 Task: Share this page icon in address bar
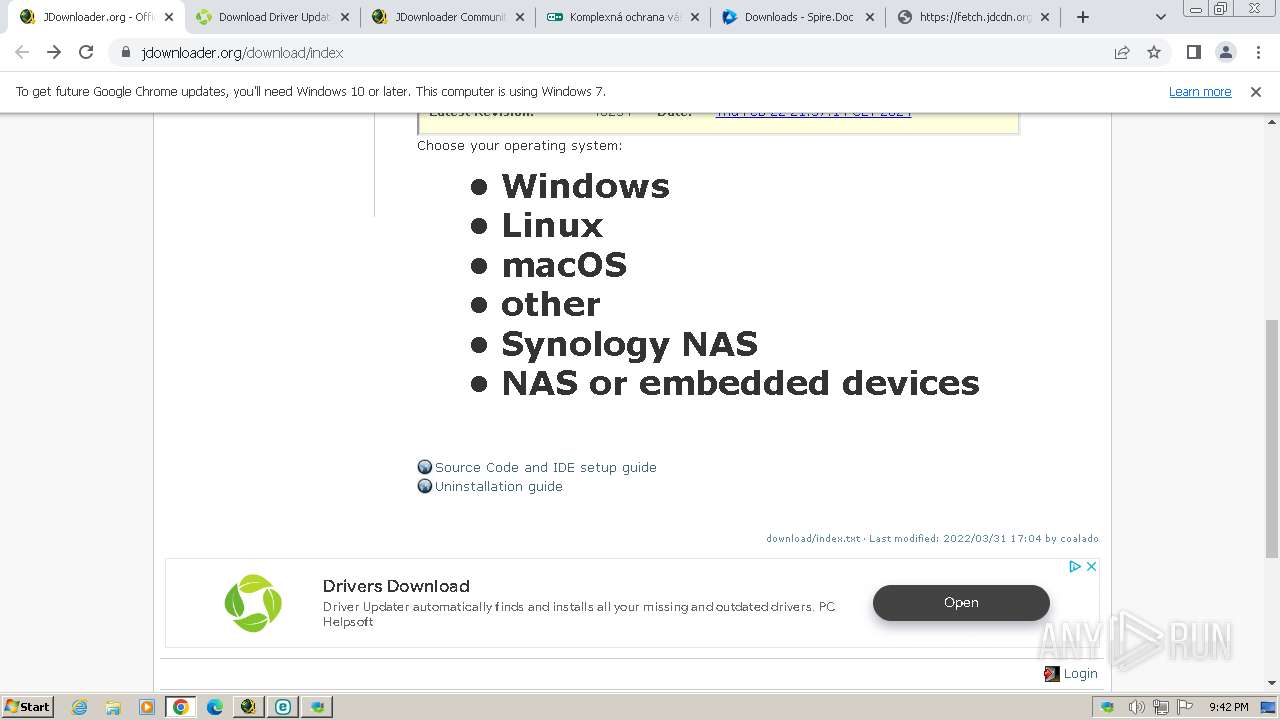pyautogui.click(x=1122, y=52)
